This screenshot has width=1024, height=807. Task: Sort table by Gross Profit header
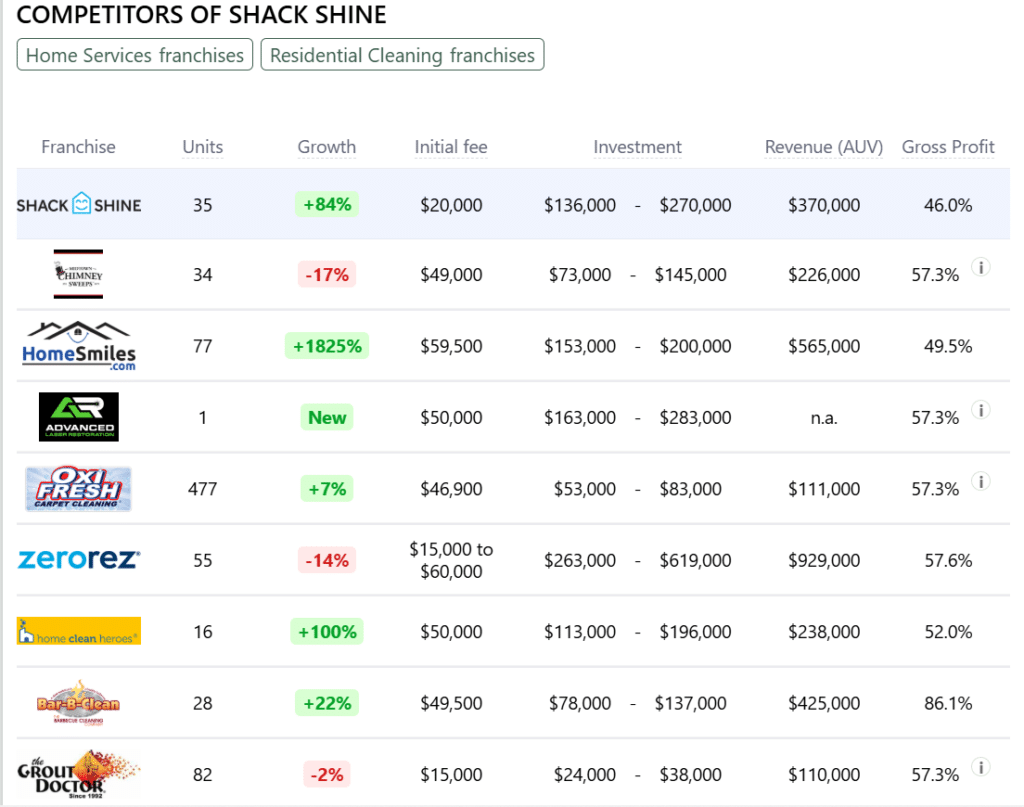(948, 147)
